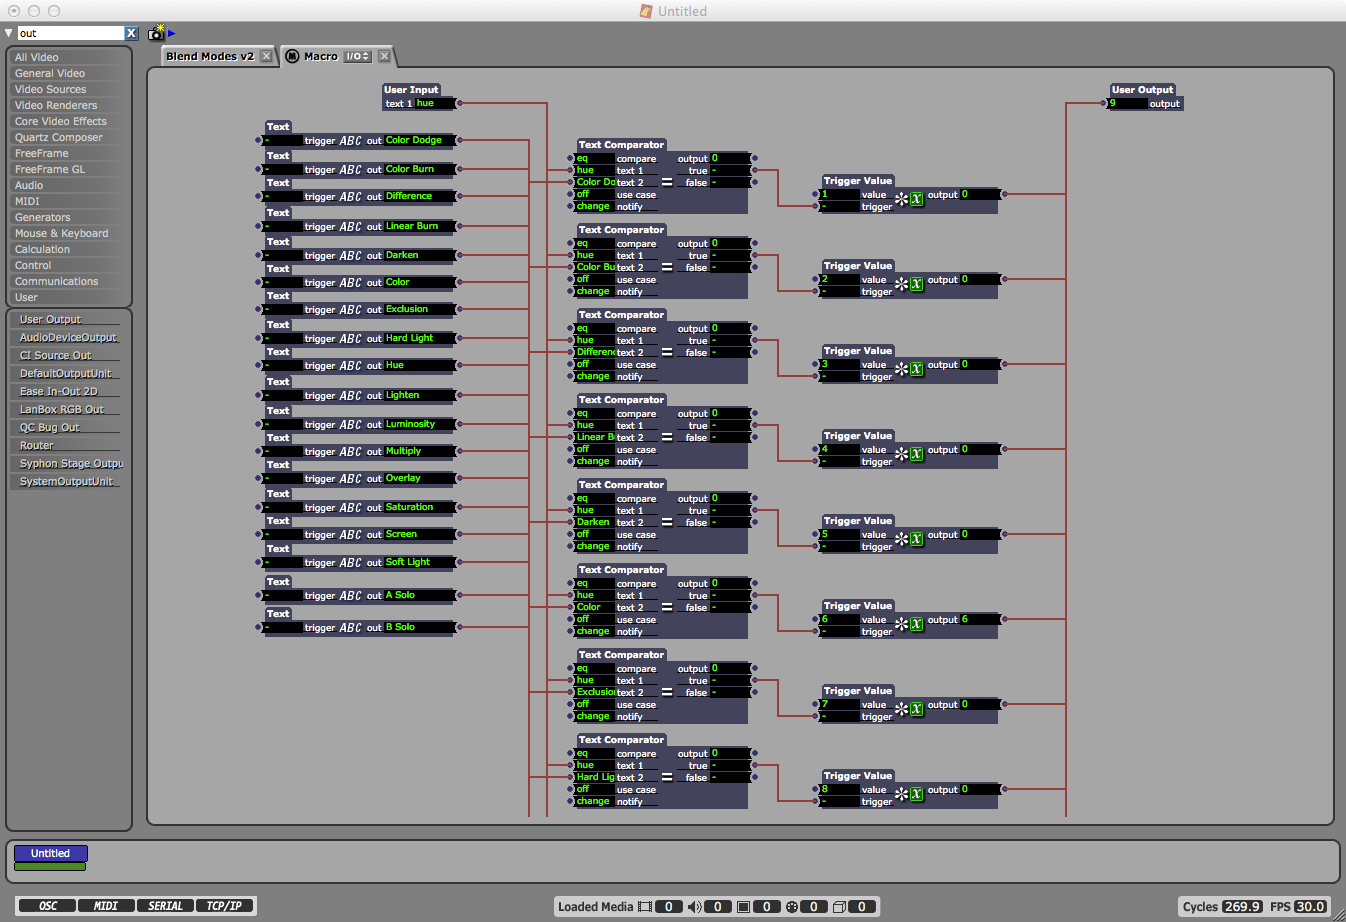Toggle use case off in the Hard Lig comparator
The image size is (1346, 922).
click(x=594, y=789)
